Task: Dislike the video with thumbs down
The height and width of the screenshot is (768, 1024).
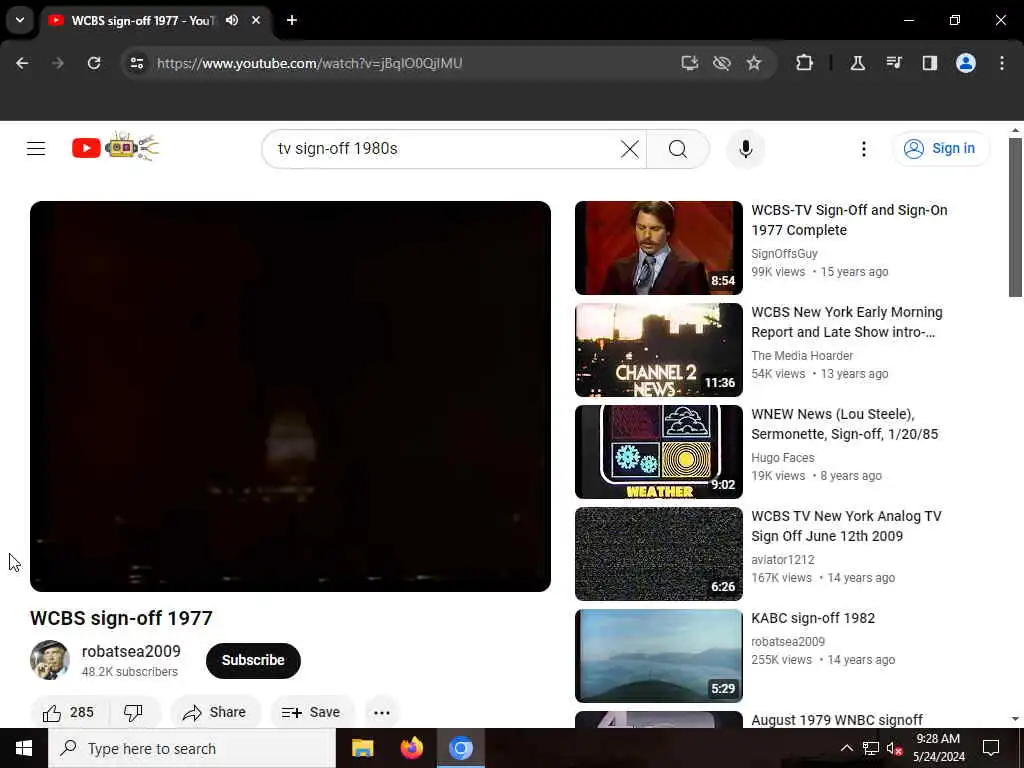Action: coord(133,712)
